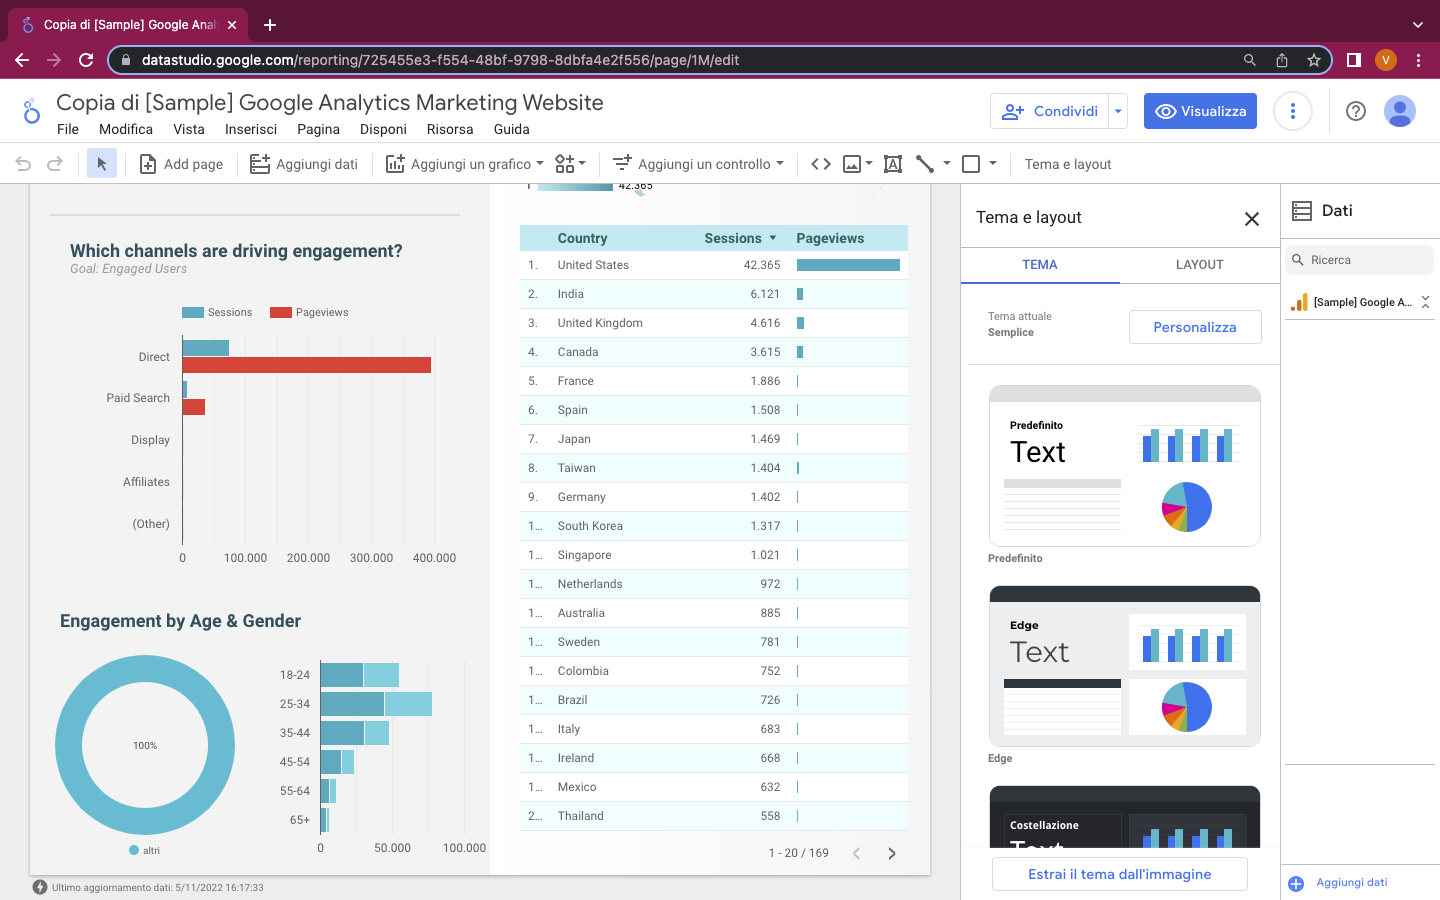Viewport: 1440px width, 900px height.
Task: Sort table by the Sessions column
Action: click(734, 238)
